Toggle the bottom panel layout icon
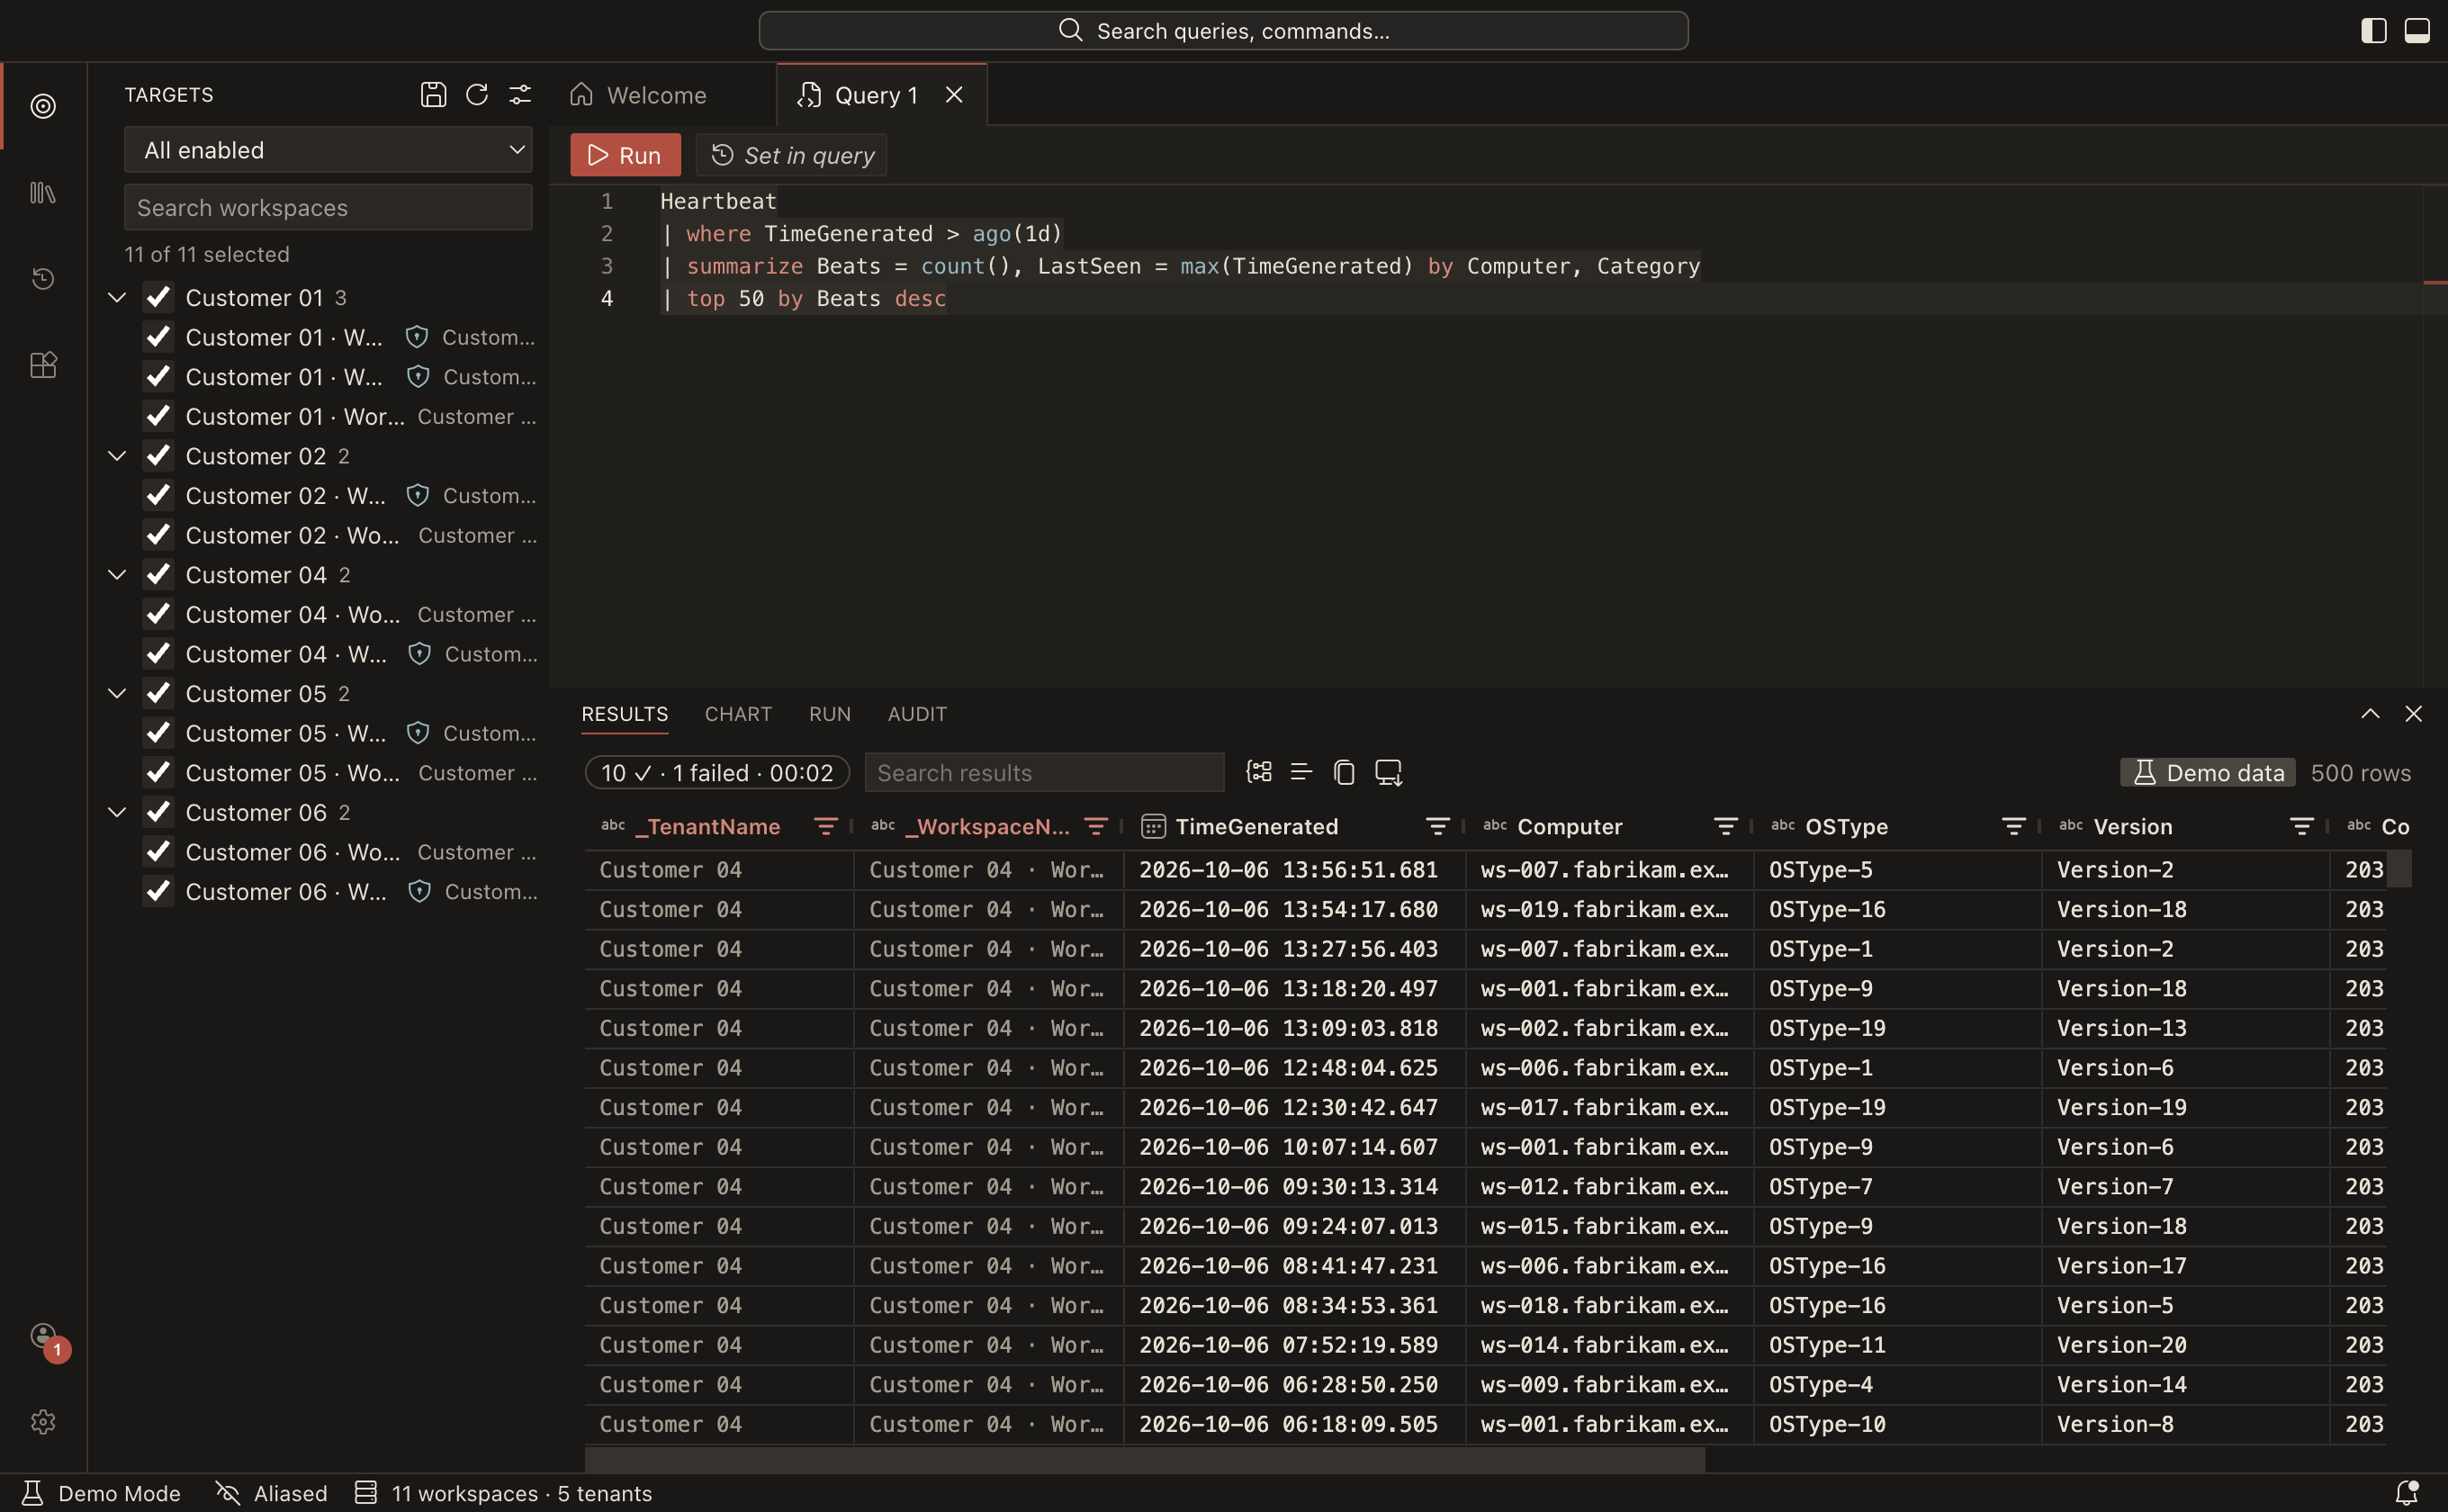Screen dimensions: 2448x1512 pyautogui.click(x=2417, y=31)
